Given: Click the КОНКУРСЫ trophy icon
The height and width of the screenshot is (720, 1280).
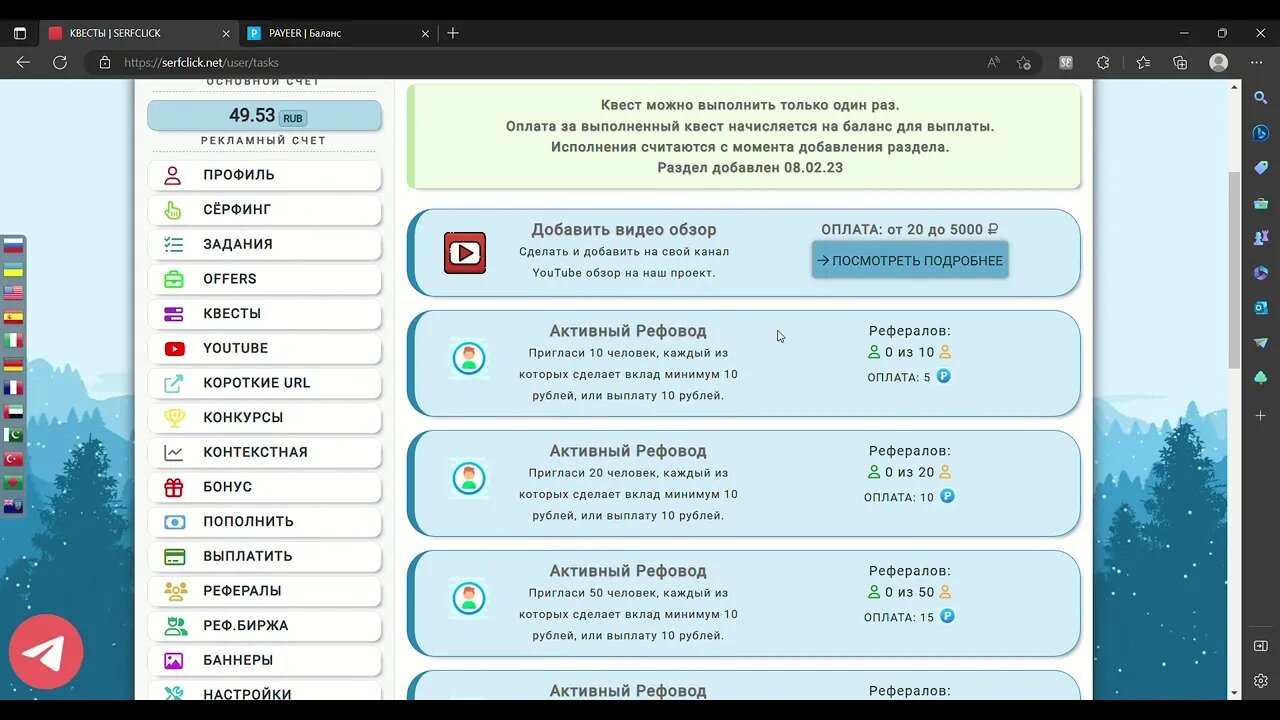Looking at the screenshot, I should (174, 418).
